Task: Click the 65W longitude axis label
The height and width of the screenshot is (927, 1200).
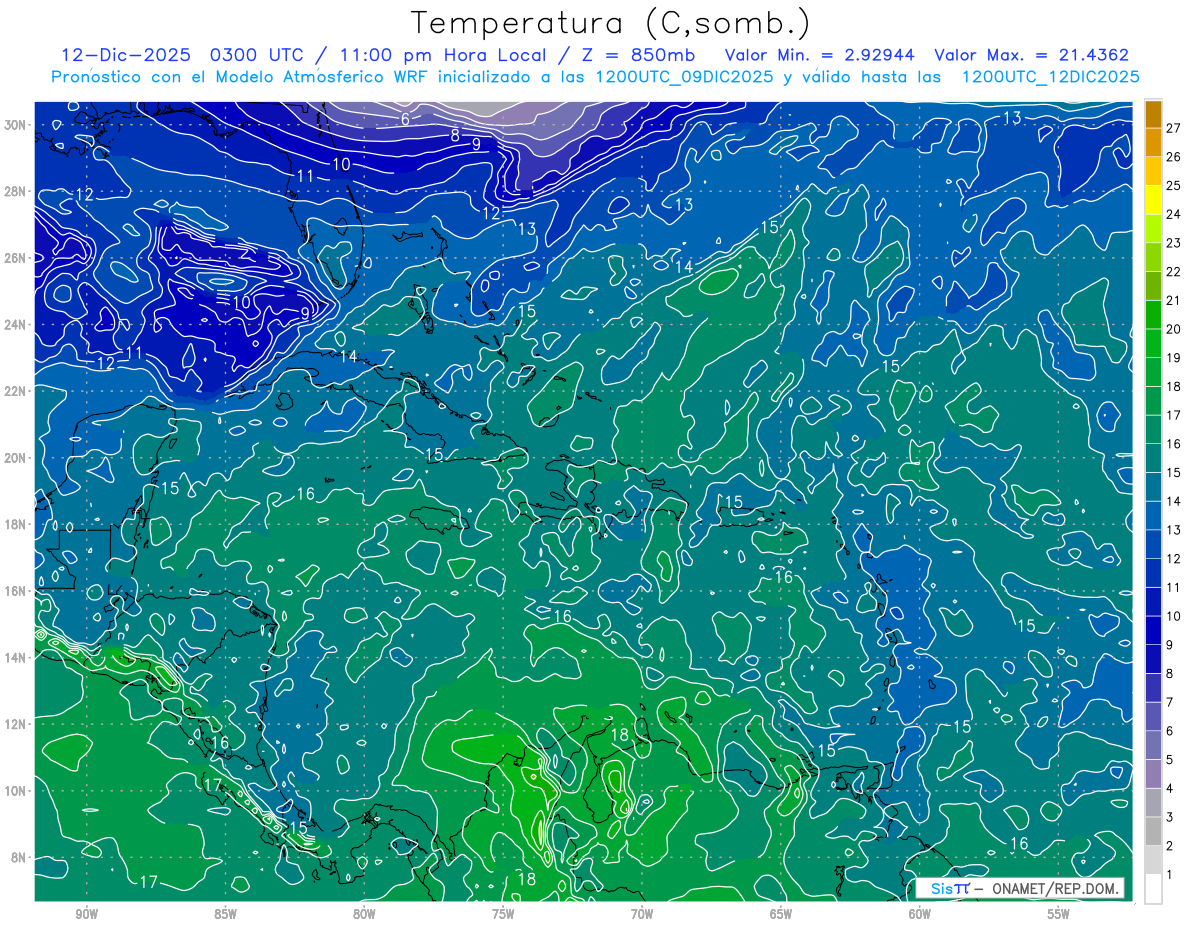Action: 781,914
